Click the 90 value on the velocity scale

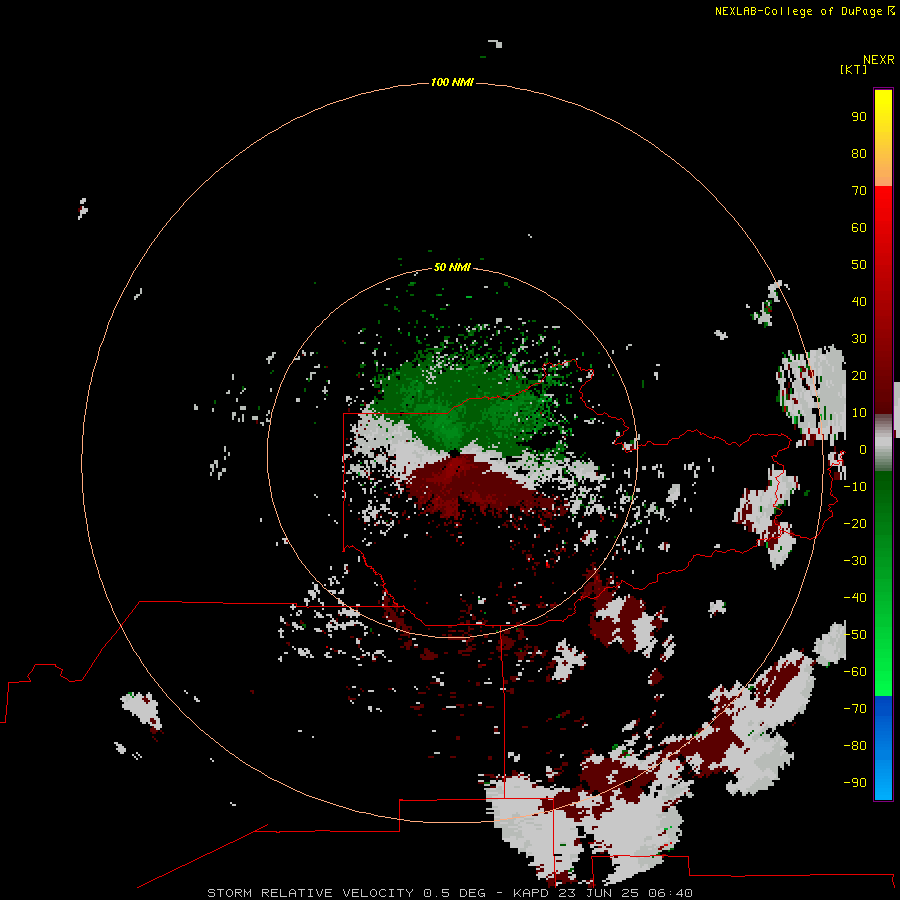(x=859, y=117)
